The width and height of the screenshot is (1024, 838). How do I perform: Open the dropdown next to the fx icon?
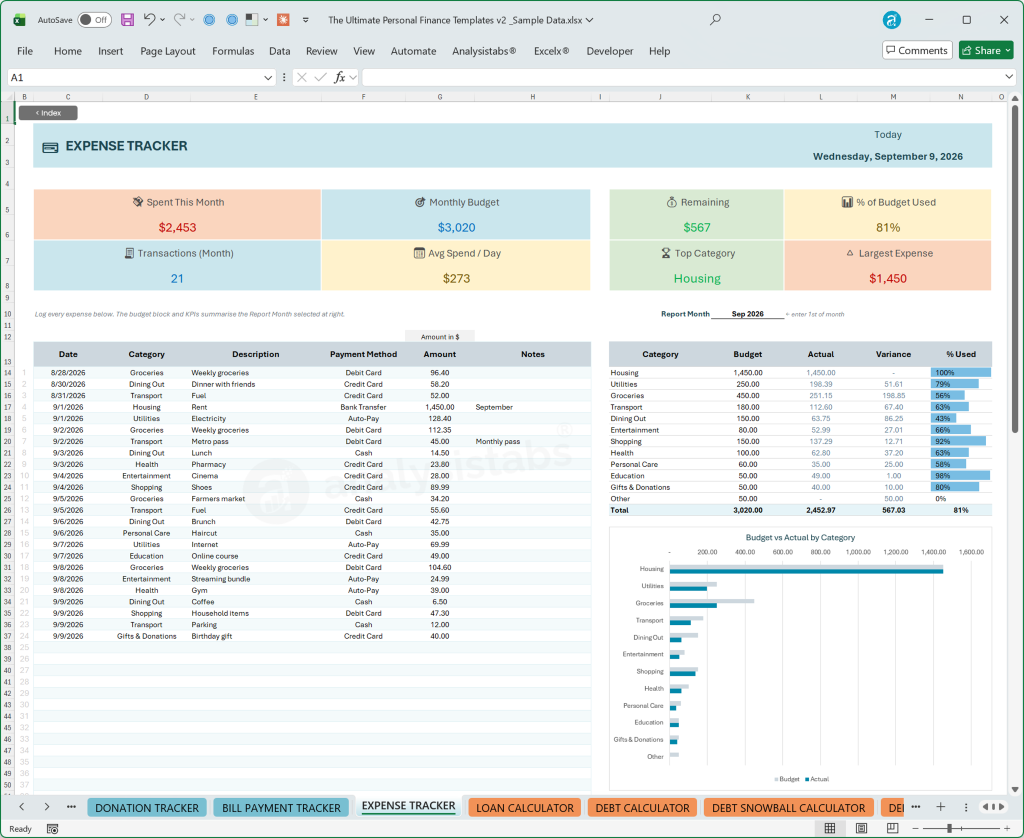click(353, 77)
